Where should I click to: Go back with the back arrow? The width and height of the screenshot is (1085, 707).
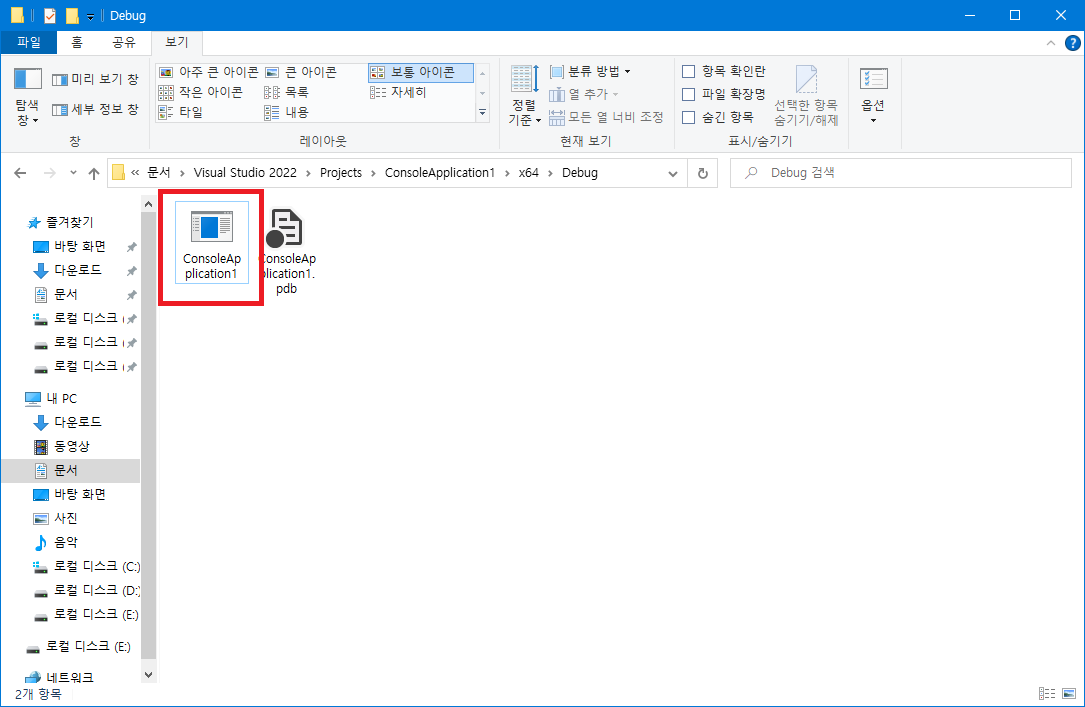20,173
